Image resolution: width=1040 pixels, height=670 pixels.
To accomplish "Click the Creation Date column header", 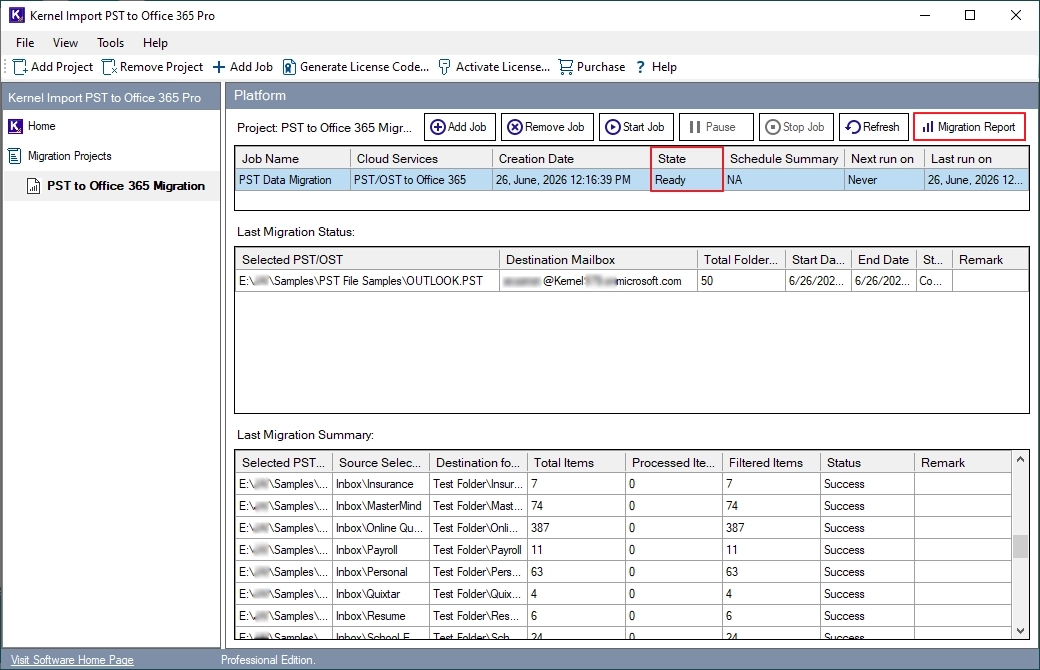I will (572, 159).
